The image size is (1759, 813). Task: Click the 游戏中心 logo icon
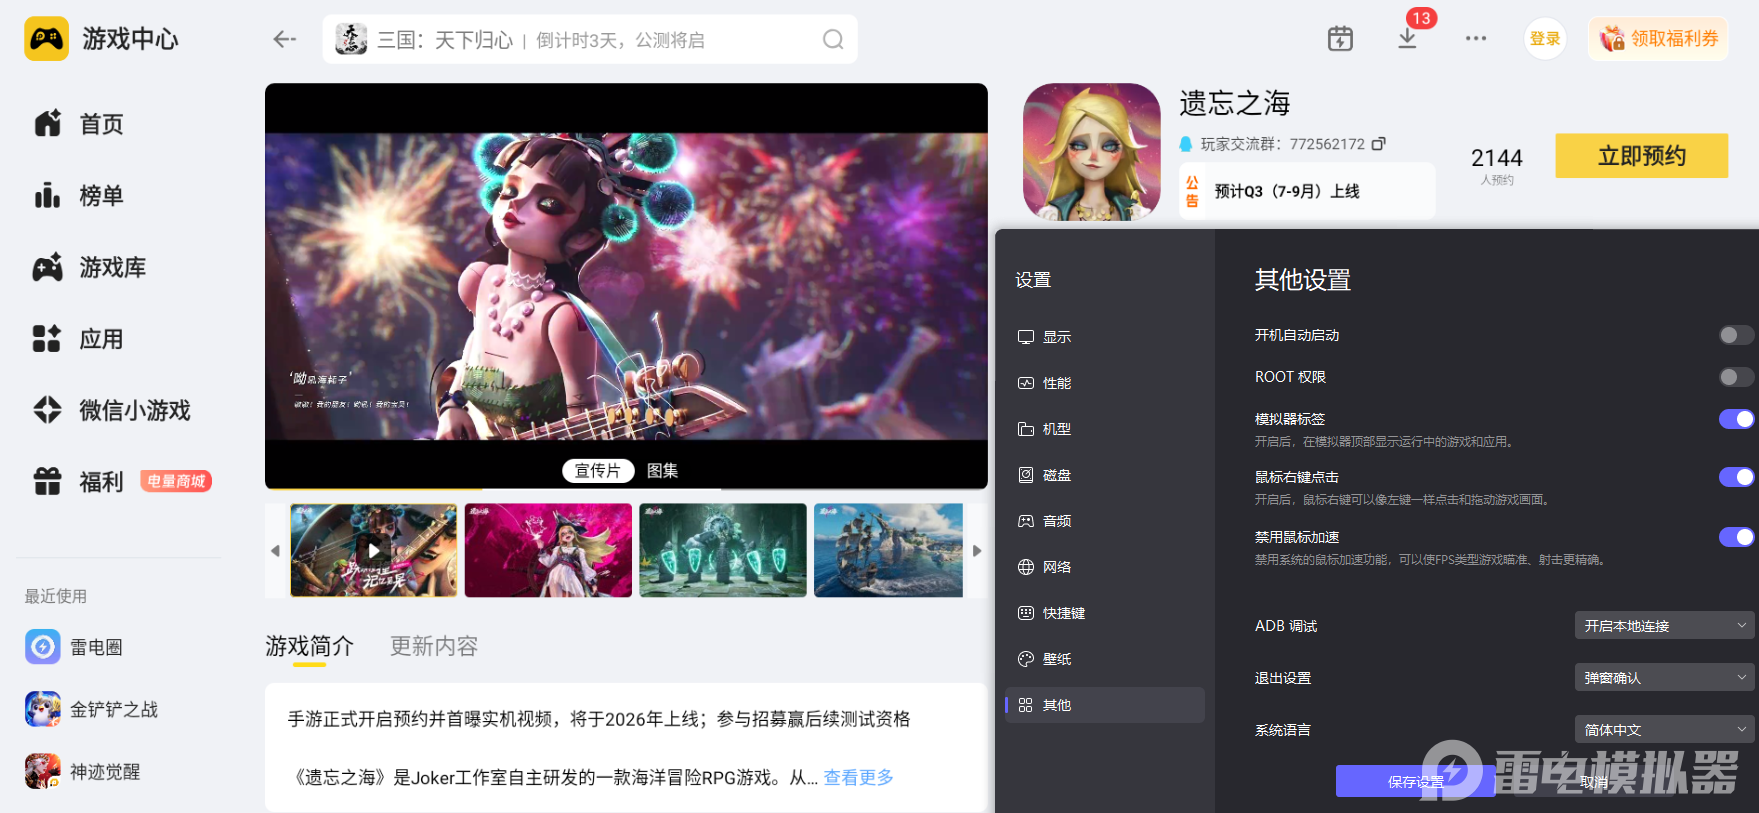[x=47, y=39]
